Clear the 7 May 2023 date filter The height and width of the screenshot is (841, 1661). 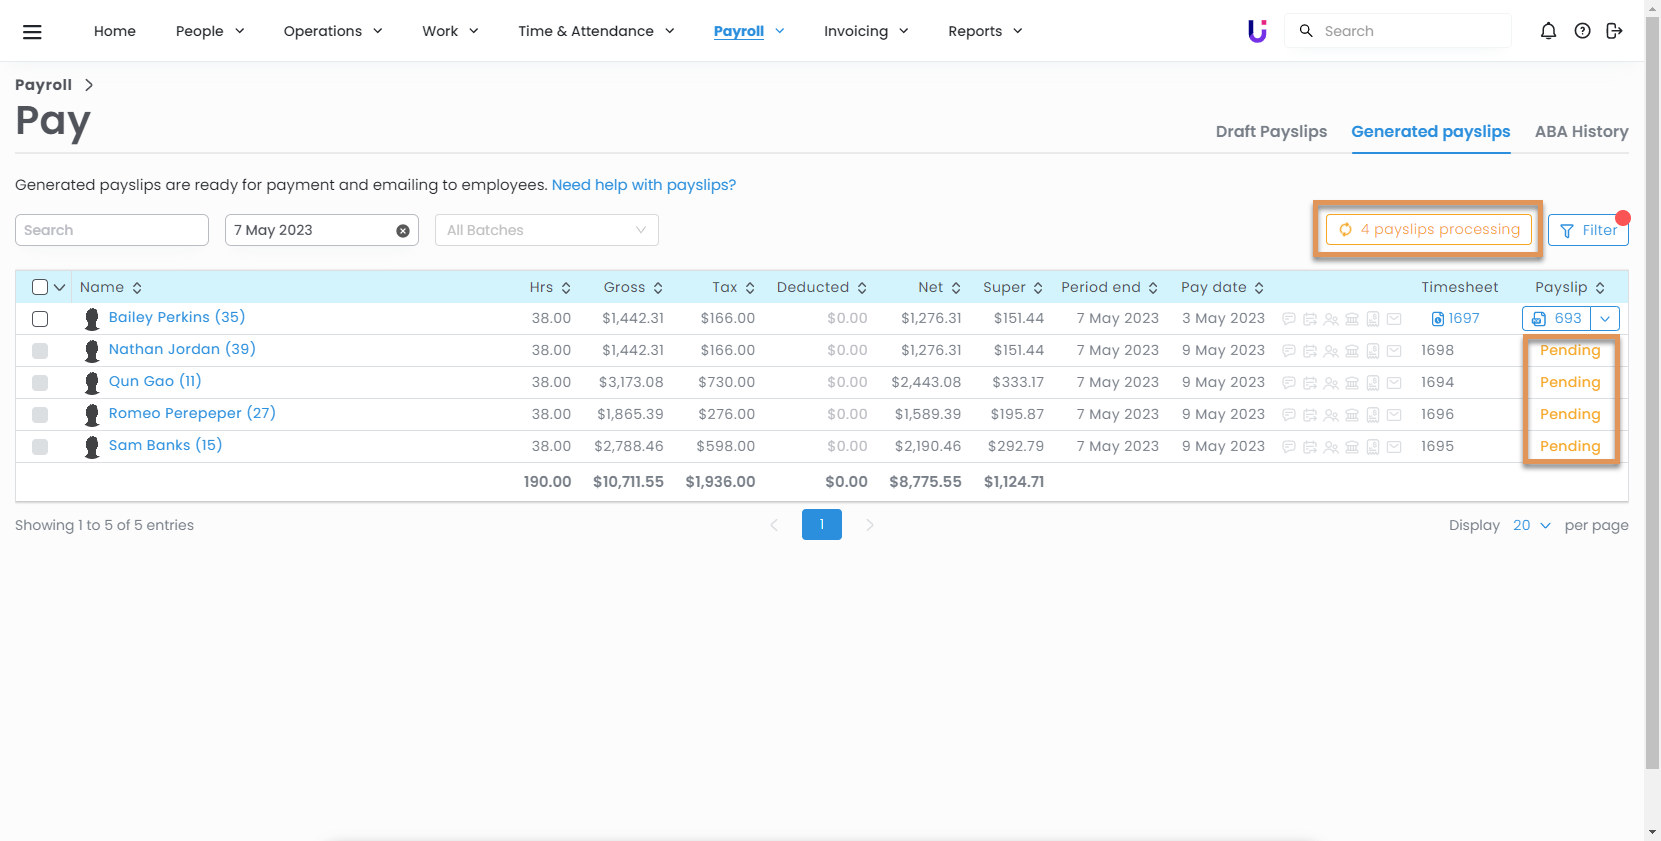tap(403, 231)
